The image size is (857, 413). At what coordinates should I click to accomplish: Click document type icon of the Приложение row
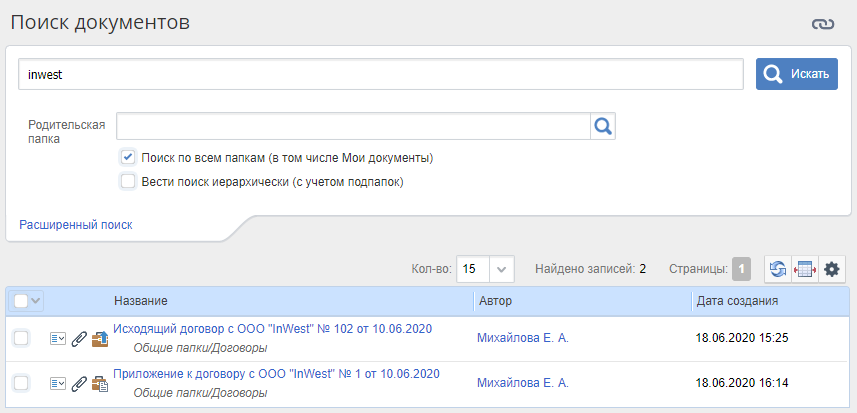coord(100,383)
